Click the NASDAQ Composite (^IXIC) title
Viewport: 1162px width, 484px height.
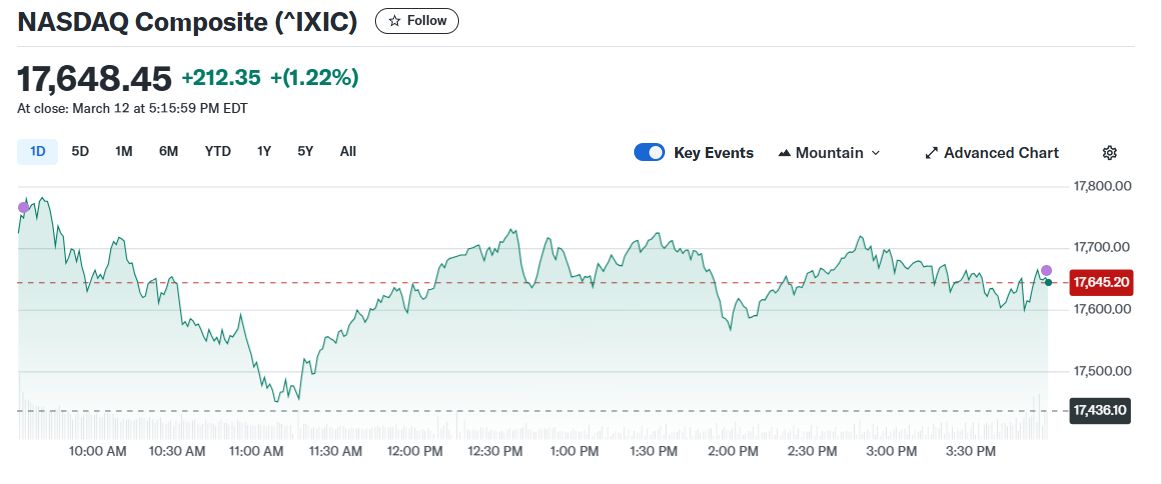point(187,21)
